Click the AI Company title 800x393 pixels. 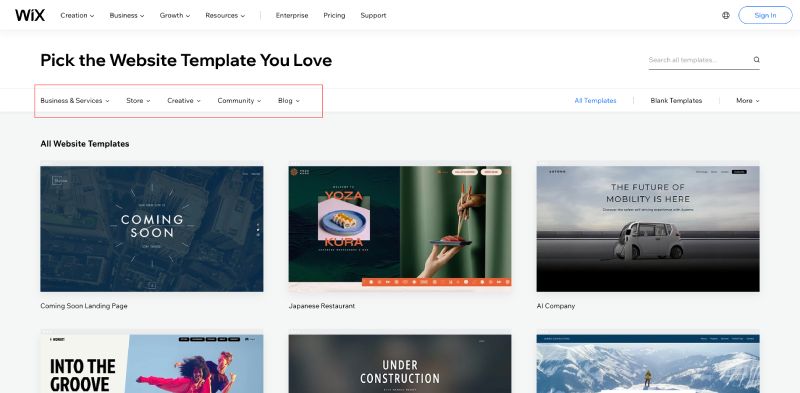tap(556, 306)
